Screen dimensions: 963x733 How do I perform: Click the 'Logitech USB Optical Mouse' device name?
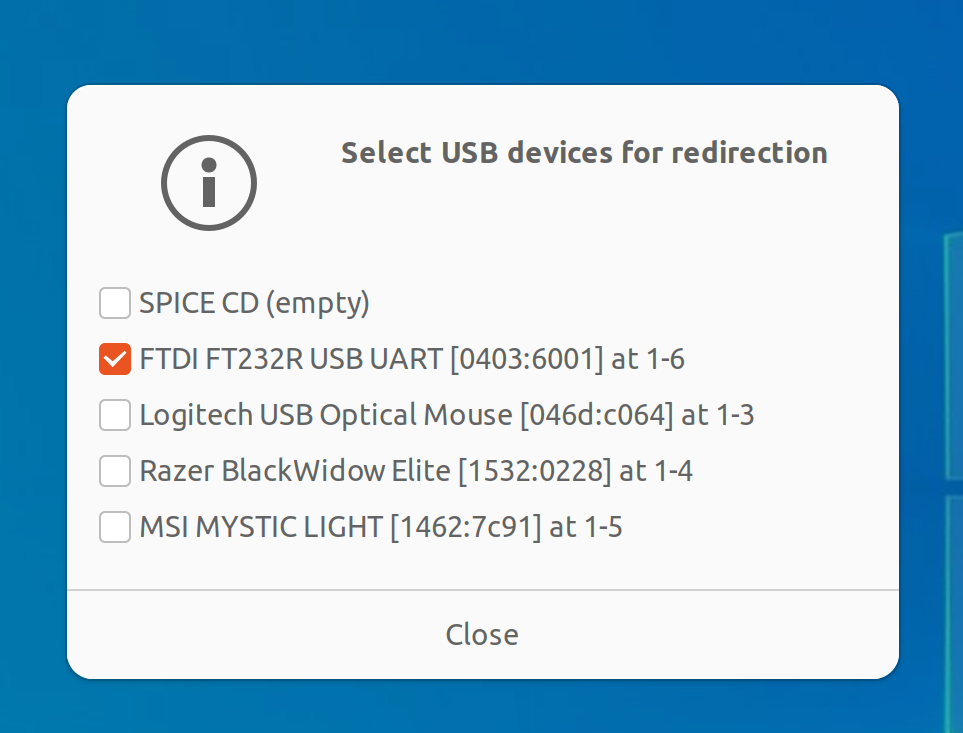(x=325, y=414)
